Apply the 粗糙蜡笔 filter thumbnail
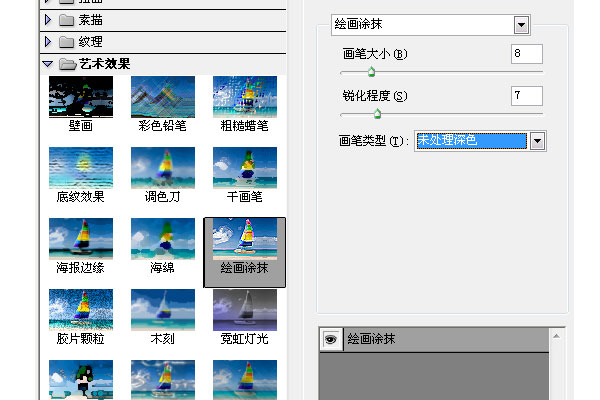600x400 pixels. [x=245, y=97]
